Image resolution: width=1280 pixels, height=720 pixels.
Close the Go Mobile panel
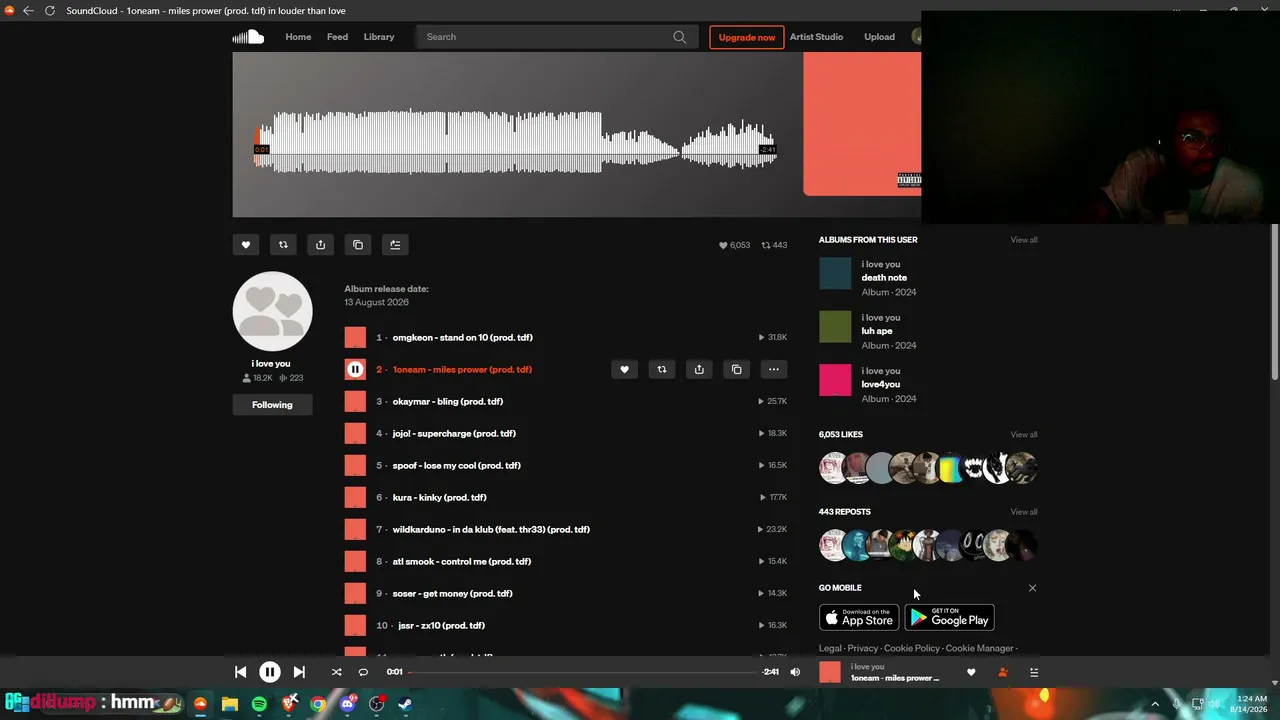coord(1032,588)
